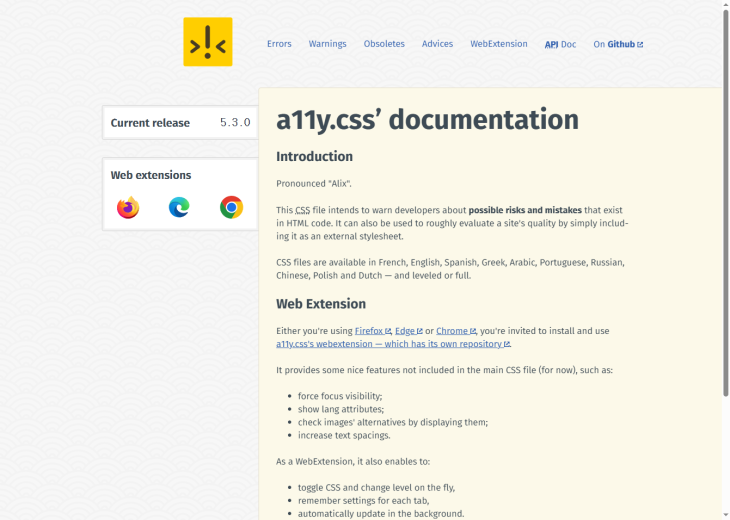
Task: Click the Current release 5.3.0 box
Action: (x=180, y=123)
